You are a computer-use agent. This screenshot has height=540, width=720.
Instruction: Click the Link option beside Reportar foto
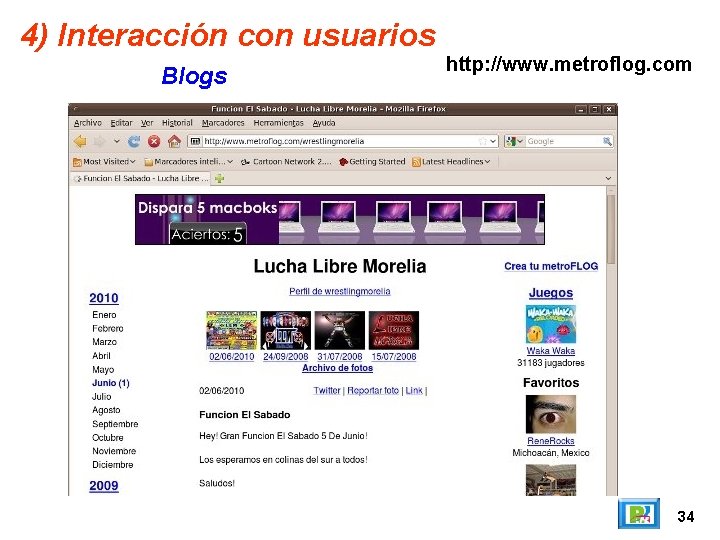click(414, 391)
